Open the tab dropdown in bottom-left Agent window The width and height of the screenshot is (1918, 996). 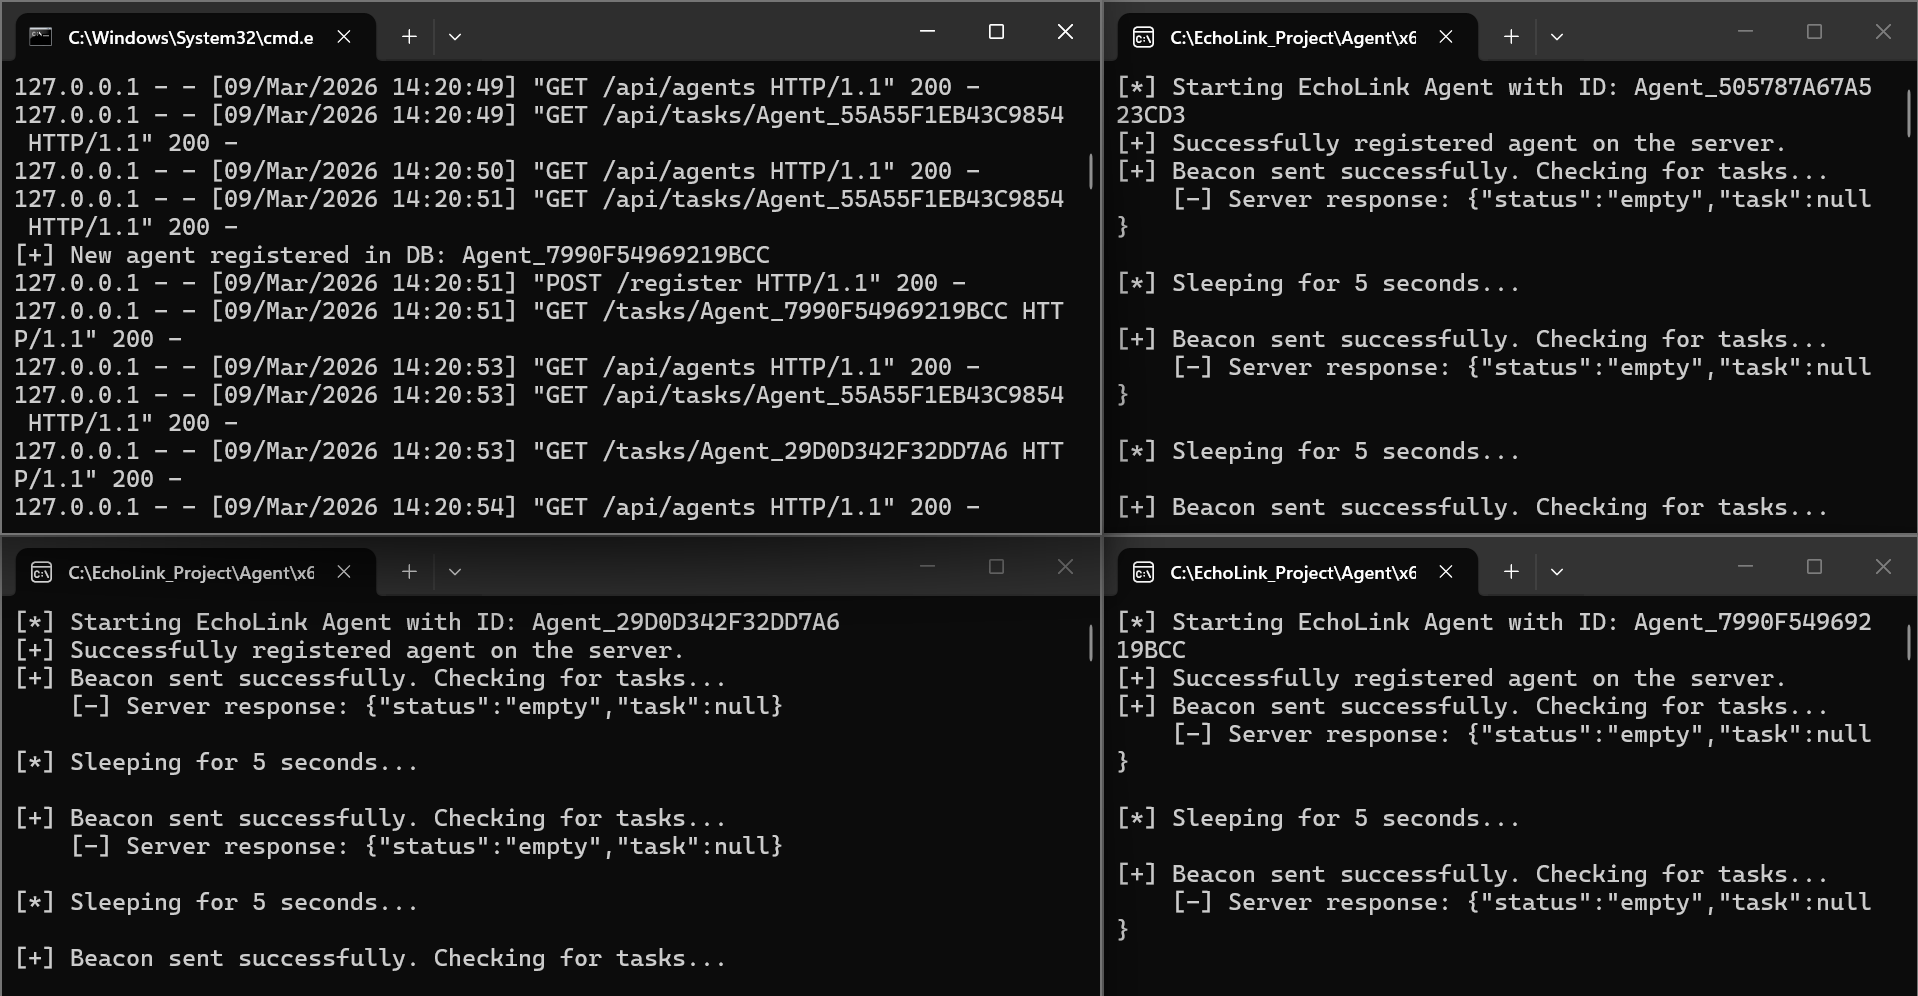pyautogui.click(x=455, y=571)
